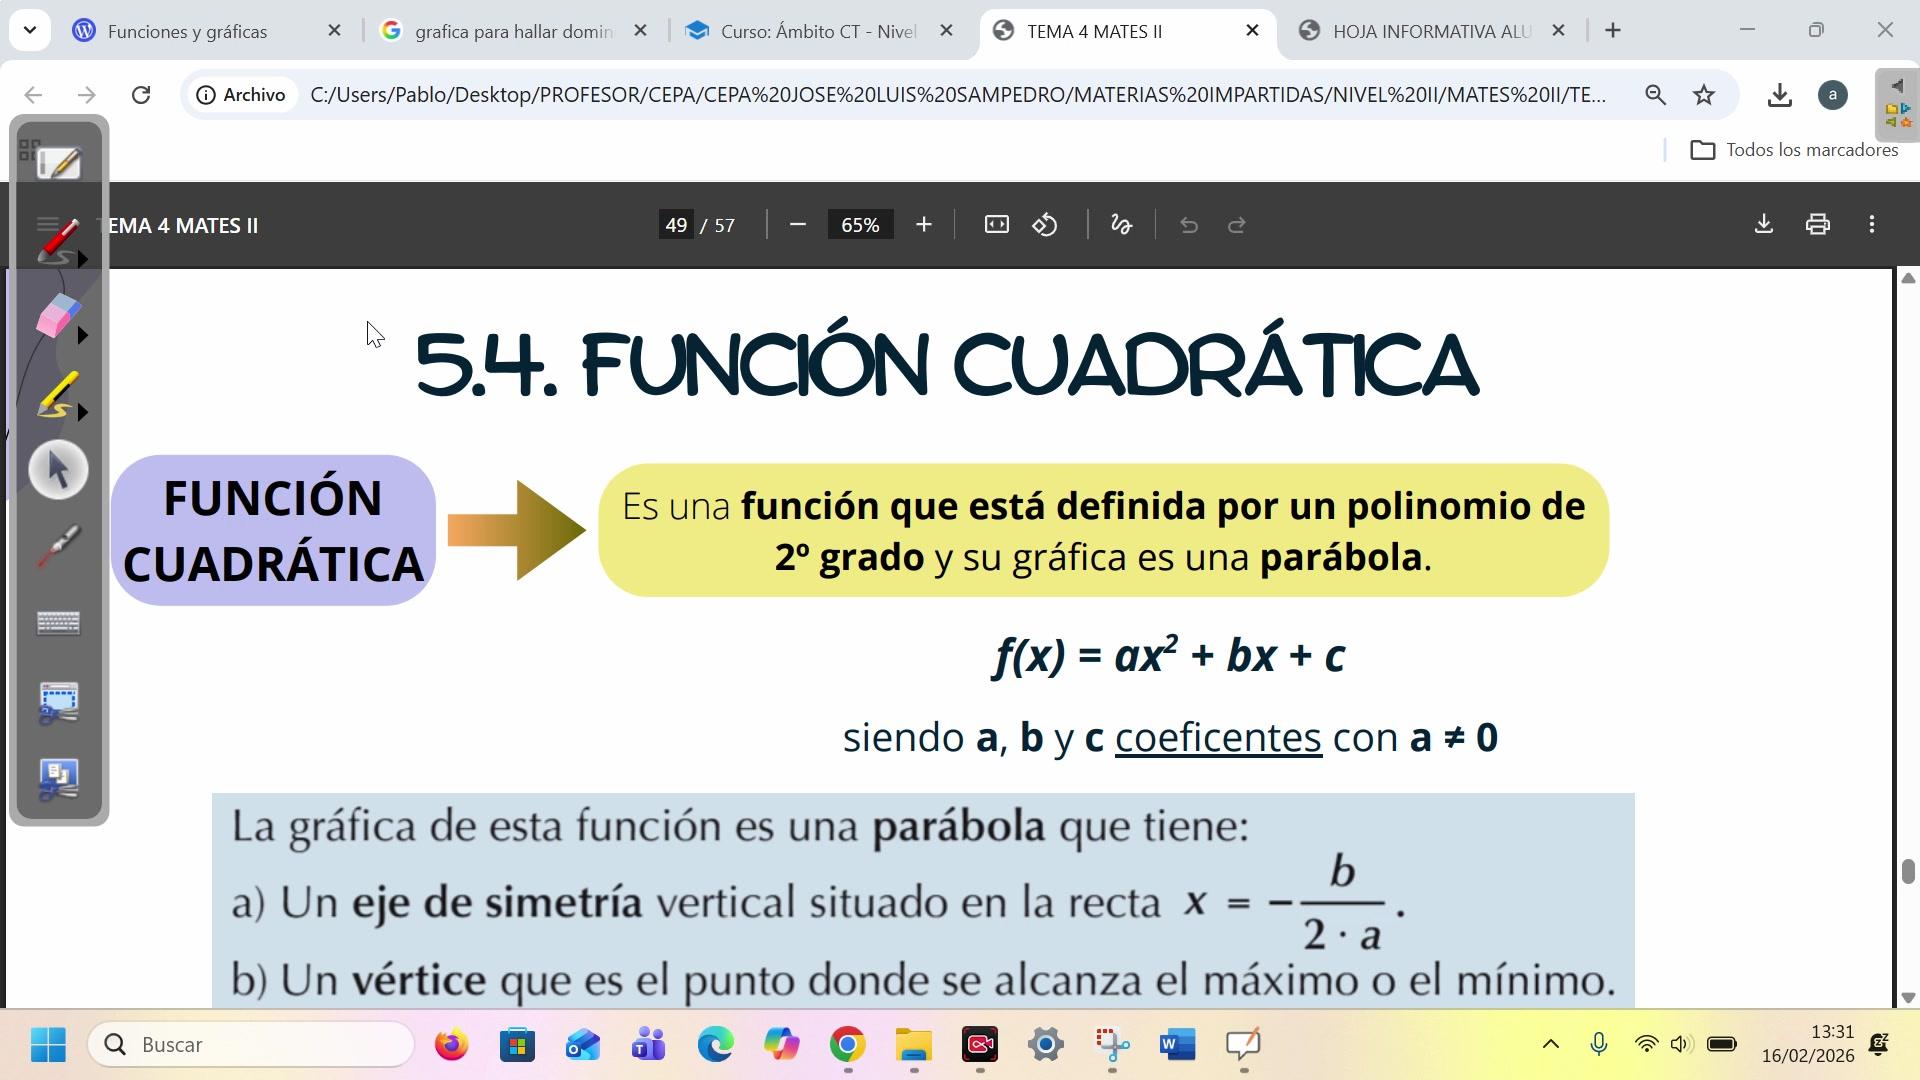Click the screen capture scissors tool
Image resolution: width=1920 pixels, height=1080 pixels.
tap(58, 702)
